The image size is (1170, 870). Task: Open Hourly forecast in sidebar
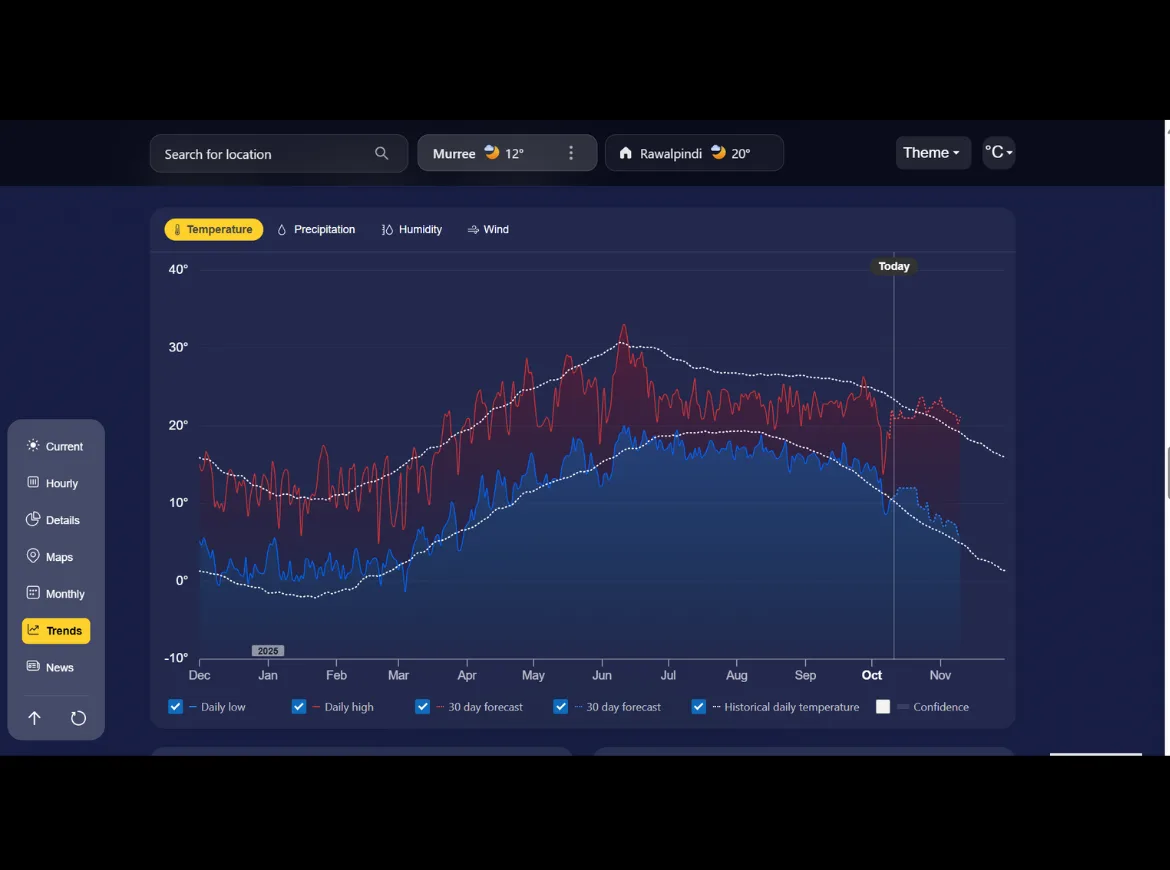(56, 483)
